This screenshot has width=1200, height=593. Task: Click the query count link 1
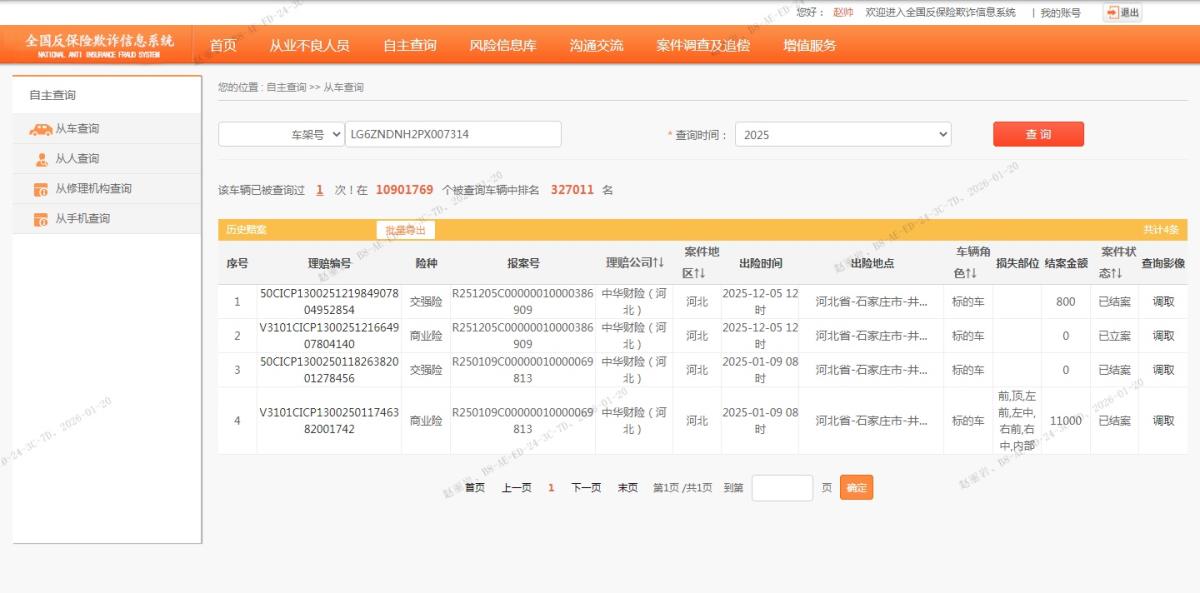click(319, 189)
